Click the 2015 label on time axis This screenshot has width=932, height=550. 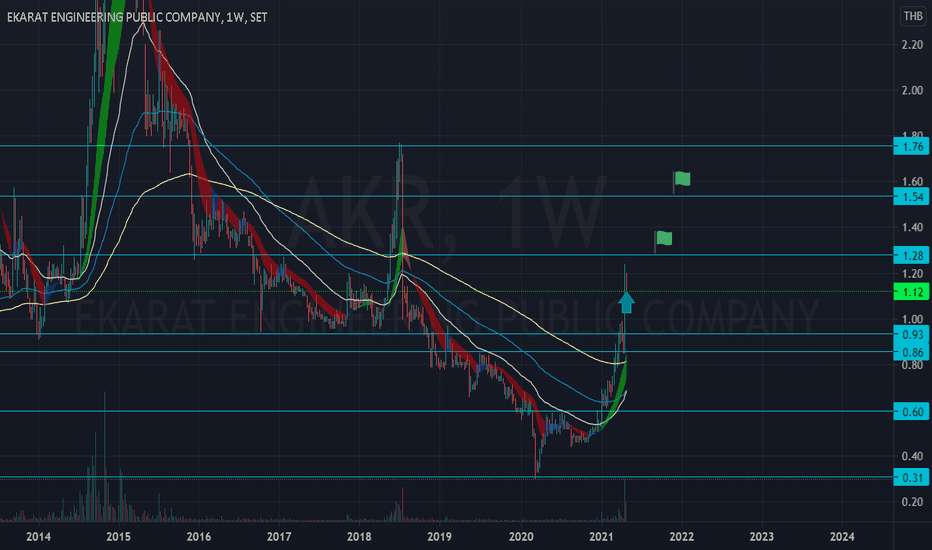[118, 537]
